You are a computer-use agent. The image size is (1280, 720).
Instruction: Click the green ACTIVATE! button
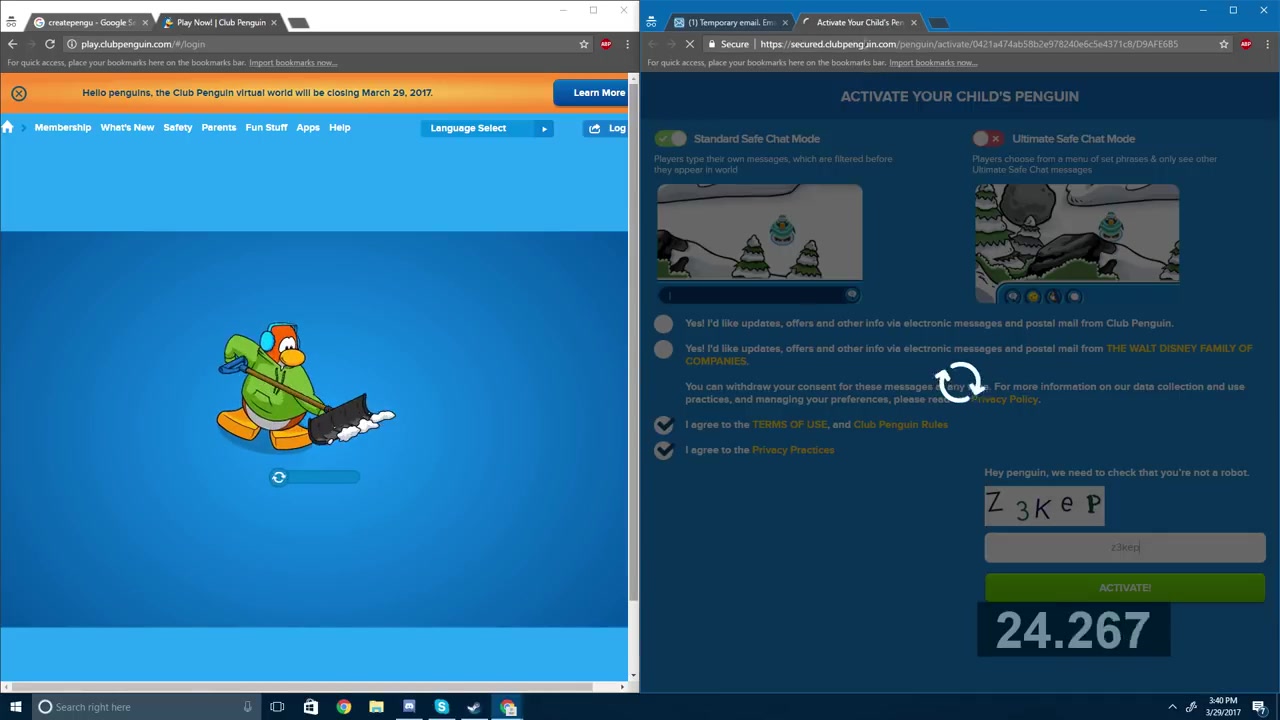click(1125, 588)
